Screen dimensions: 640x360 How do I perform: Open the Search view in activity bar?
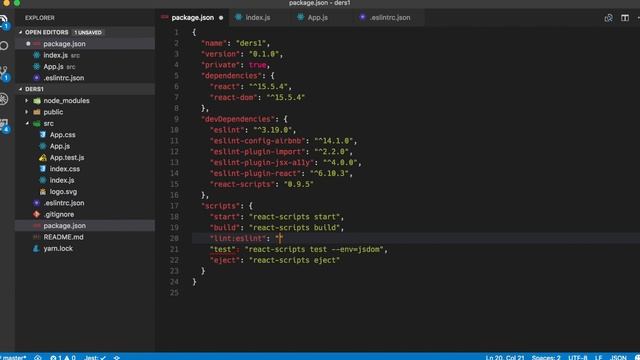4,46
